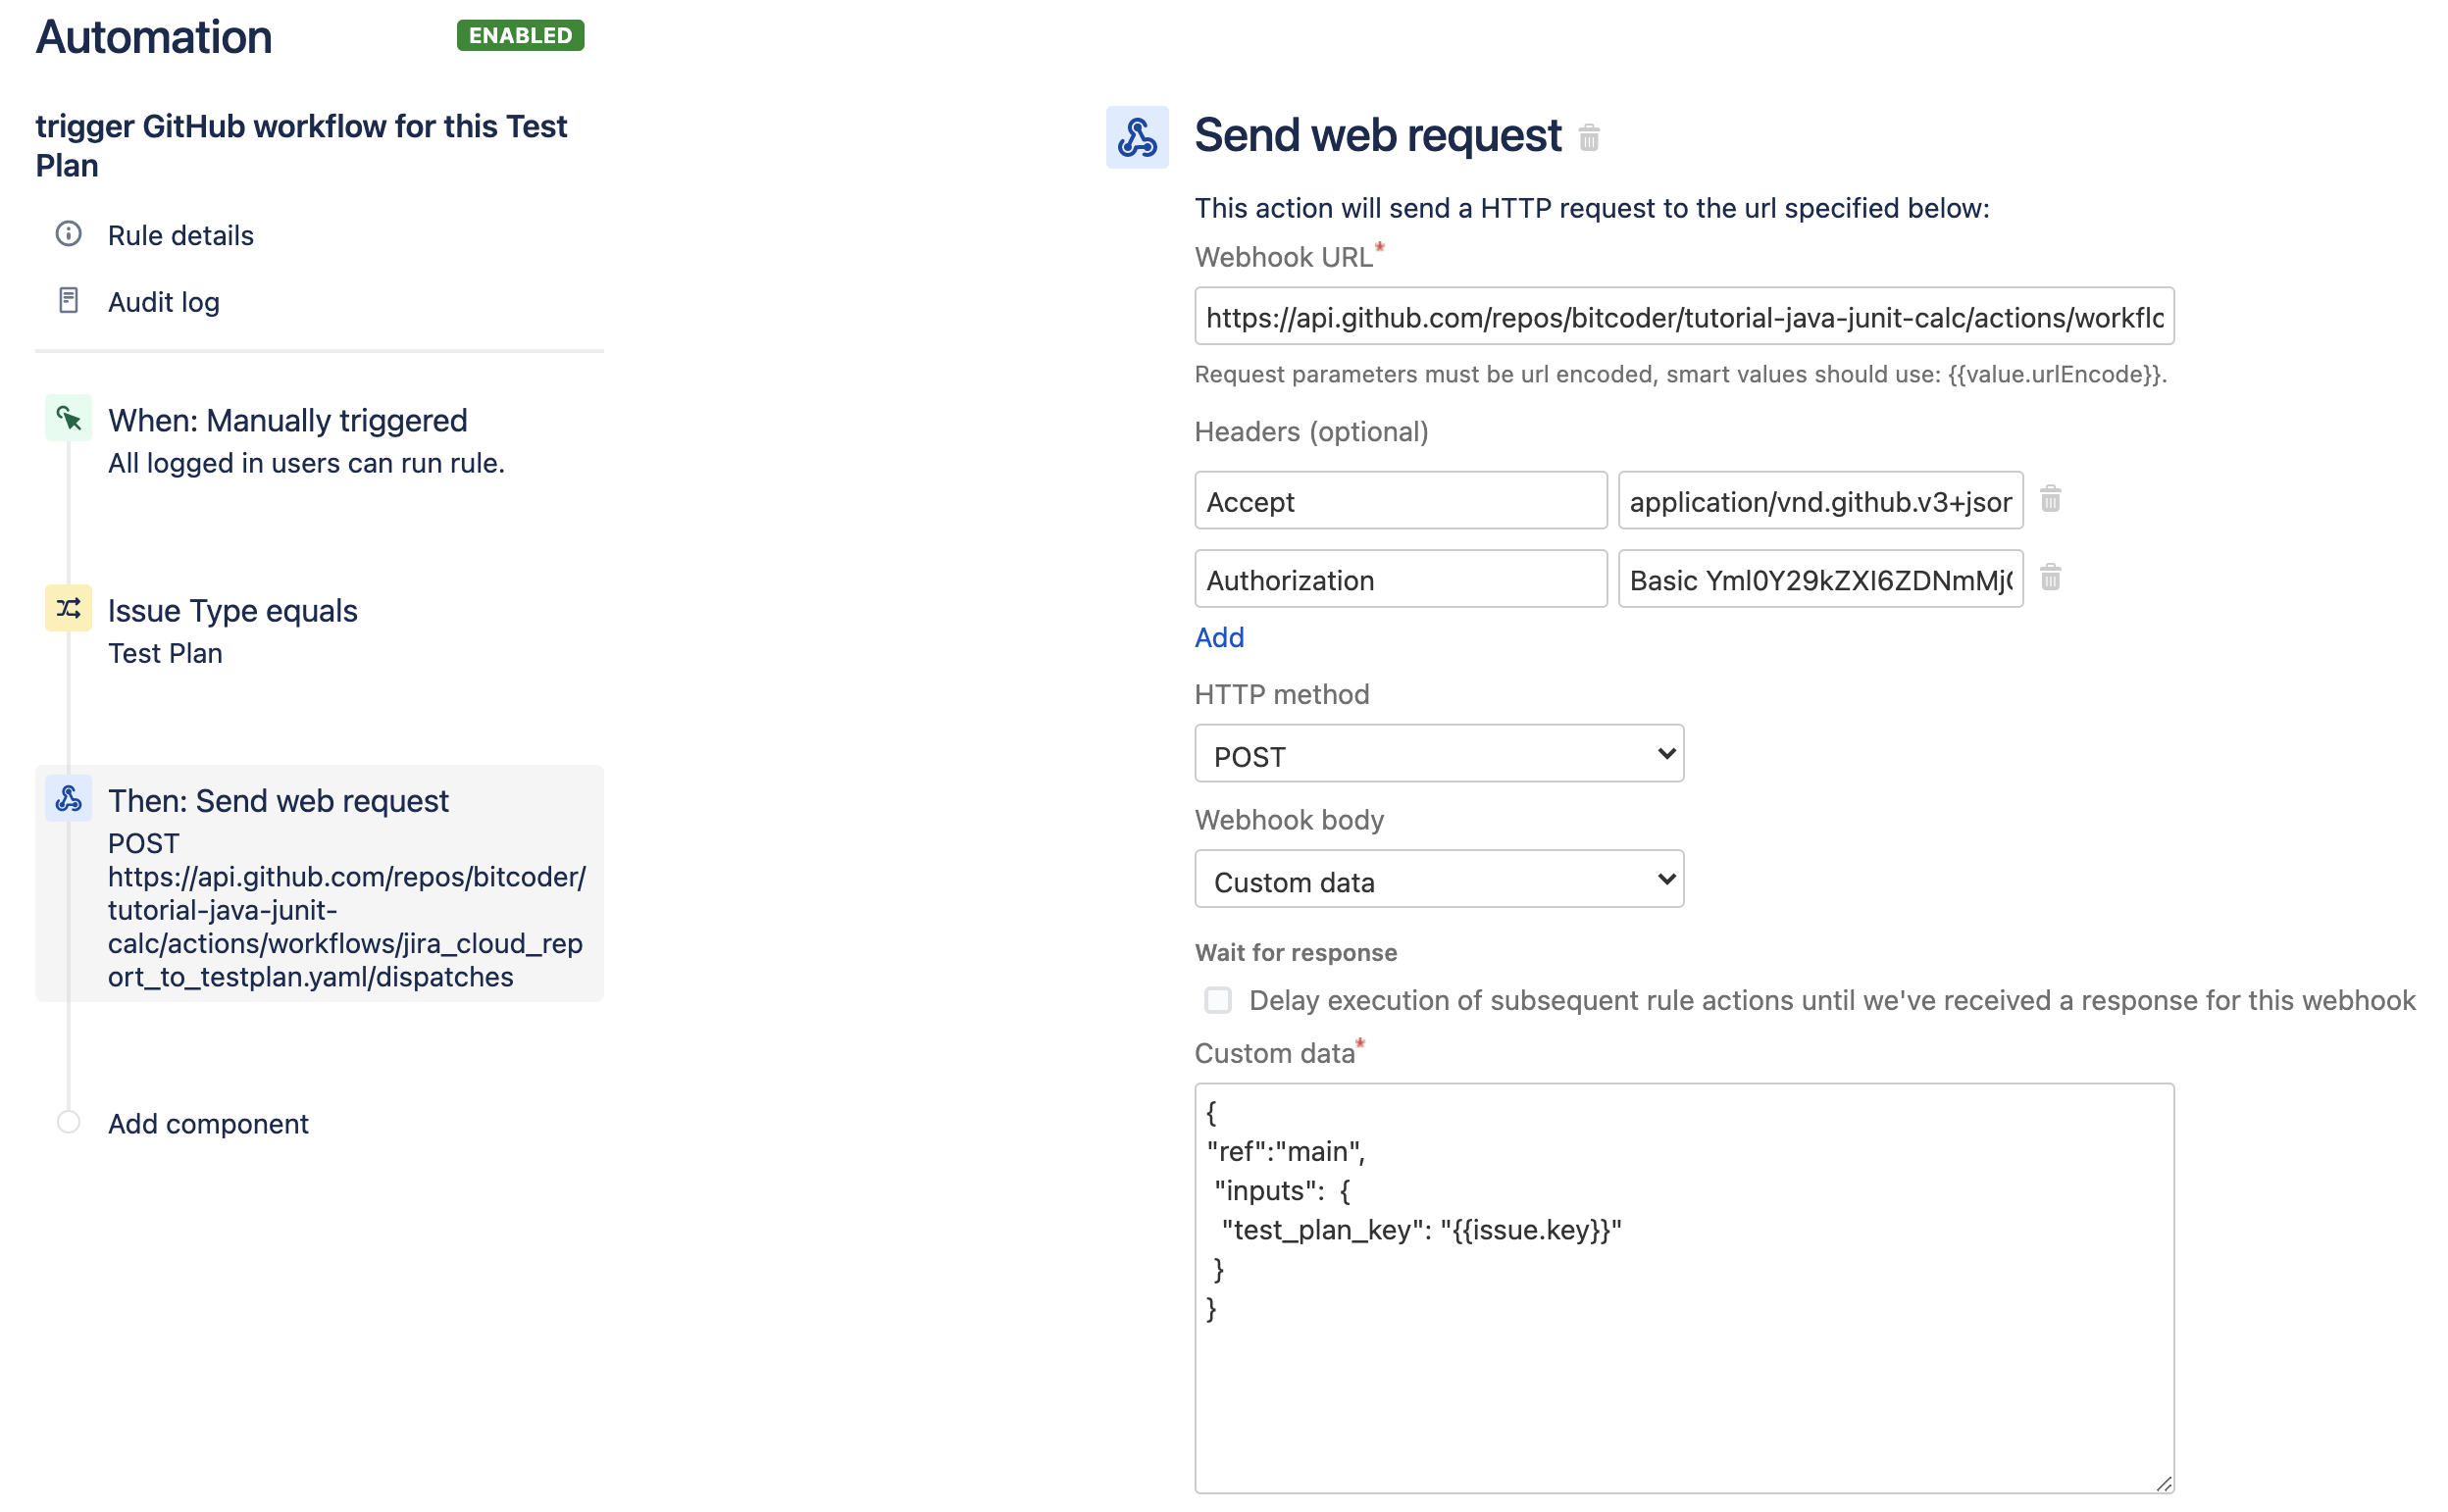Click the Add link to add a header
The height and width of the screenshot is (1512, 2448).
[x=1219, y=637]
